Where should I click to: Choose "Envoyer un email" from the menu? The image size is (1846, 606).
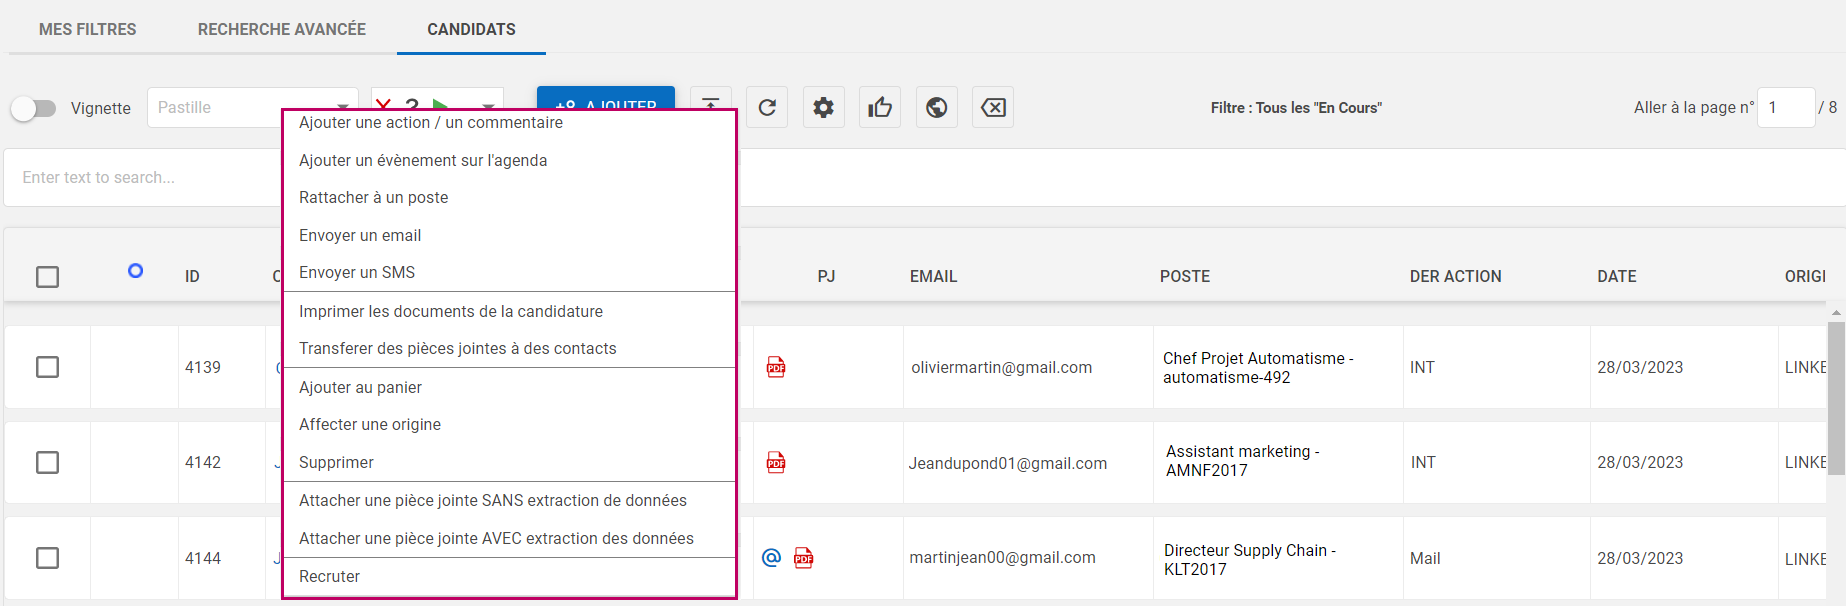(x=360, y=236)
